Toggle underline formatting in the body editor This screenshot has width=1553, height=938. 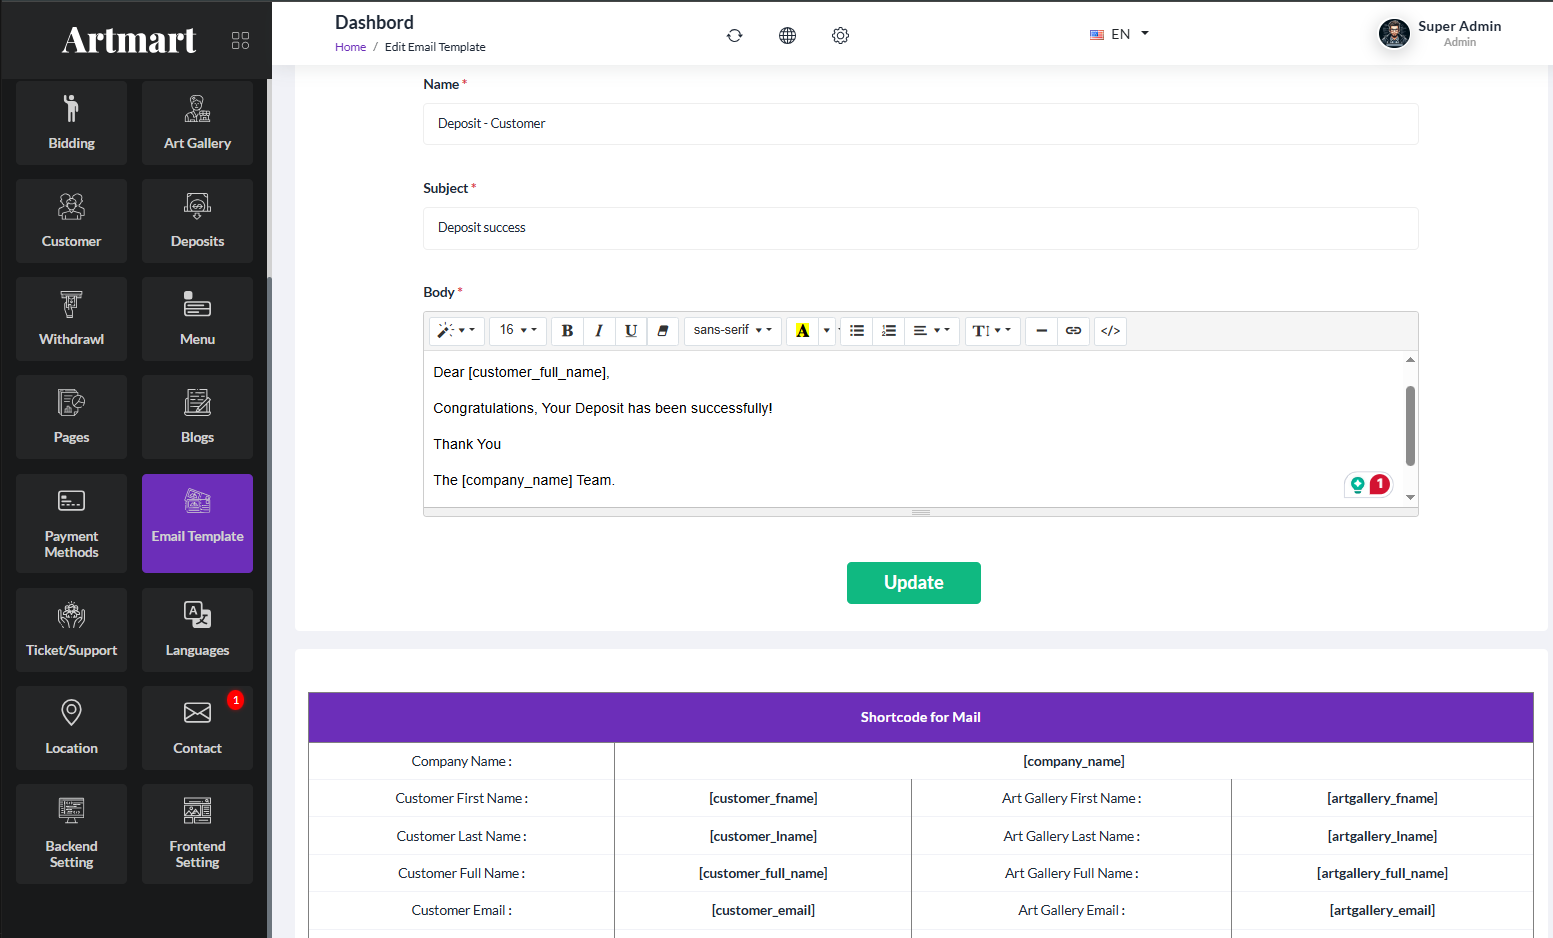[x=631, y=331]
